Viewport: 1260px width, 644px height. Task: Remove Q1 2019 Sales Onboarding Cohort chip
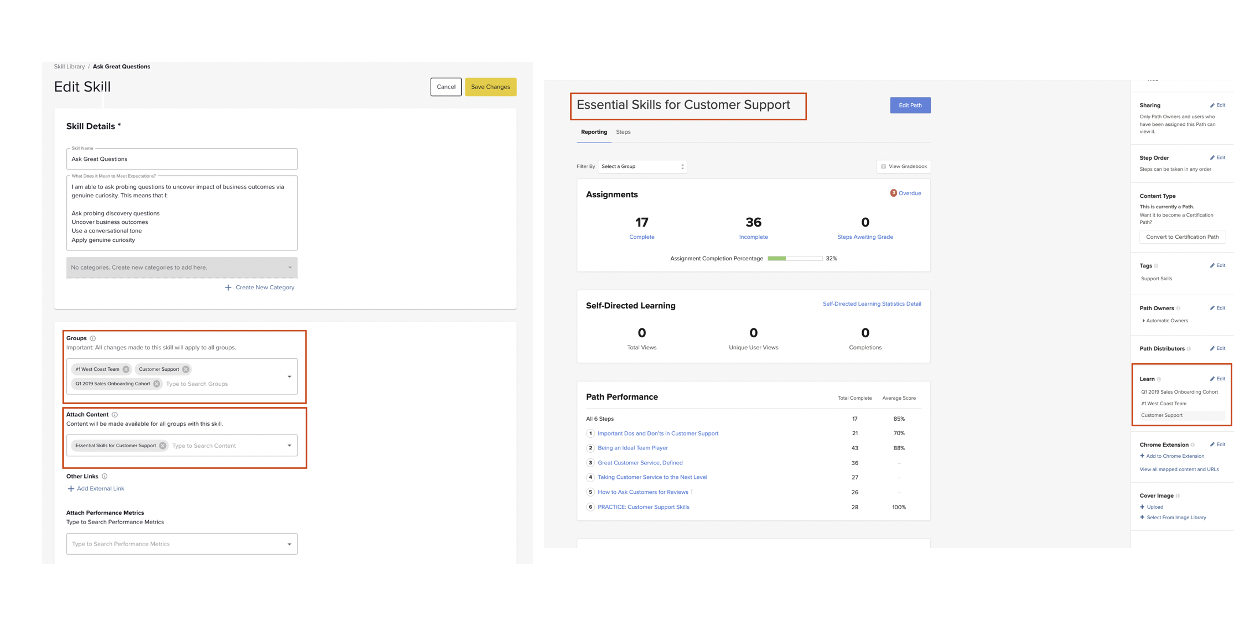click(157, 383)
